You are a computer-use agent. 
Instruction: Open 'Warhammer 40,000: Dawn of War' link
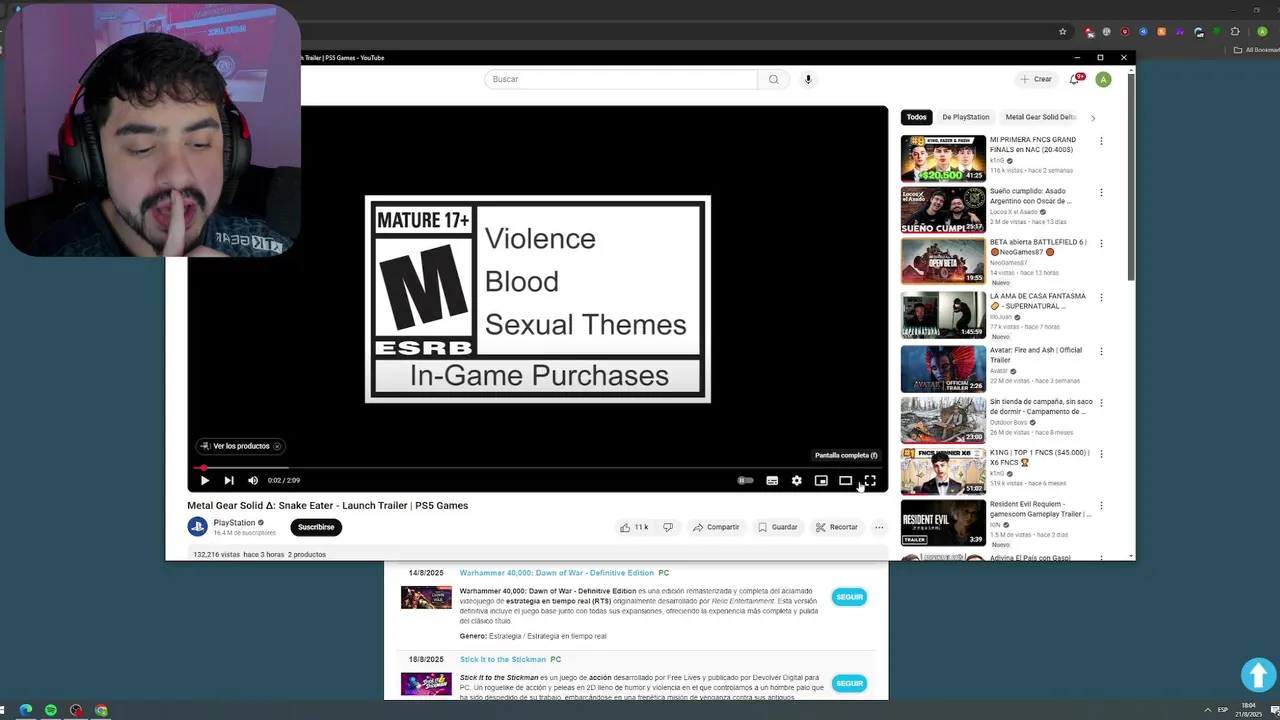tap(556, 573)
